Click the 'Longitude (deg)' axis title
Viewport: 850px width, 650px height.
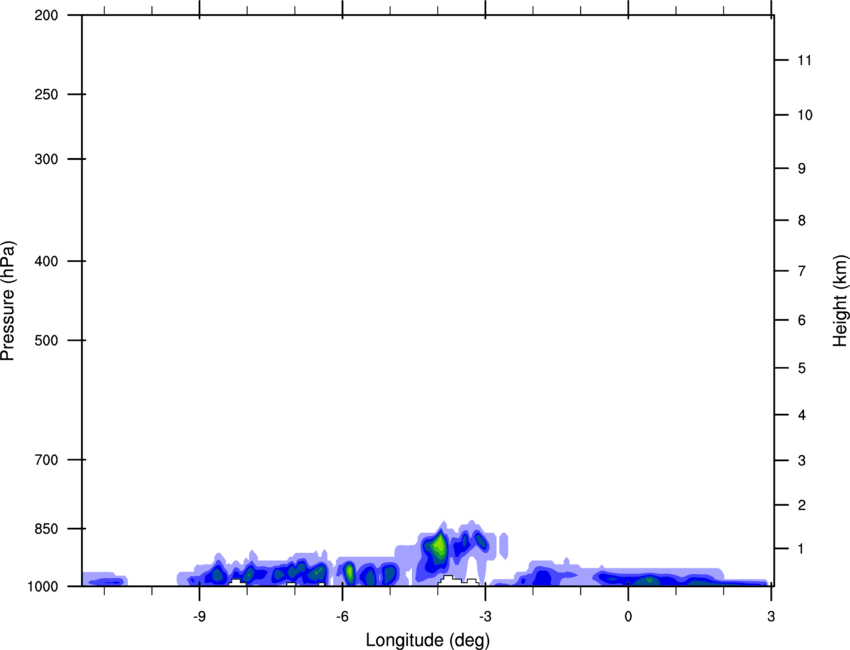click(x=428, y=640)
